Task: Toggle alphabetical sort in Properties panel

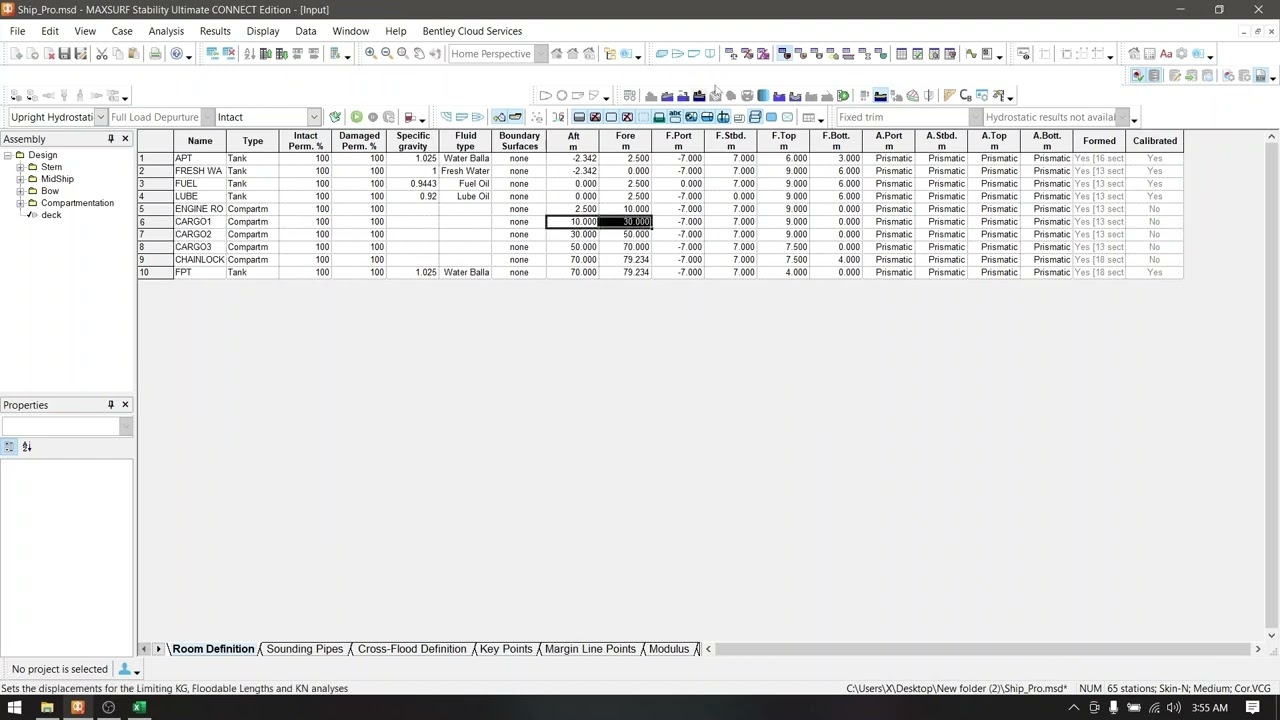Action: pyautogui.click(x=27, y=447)
